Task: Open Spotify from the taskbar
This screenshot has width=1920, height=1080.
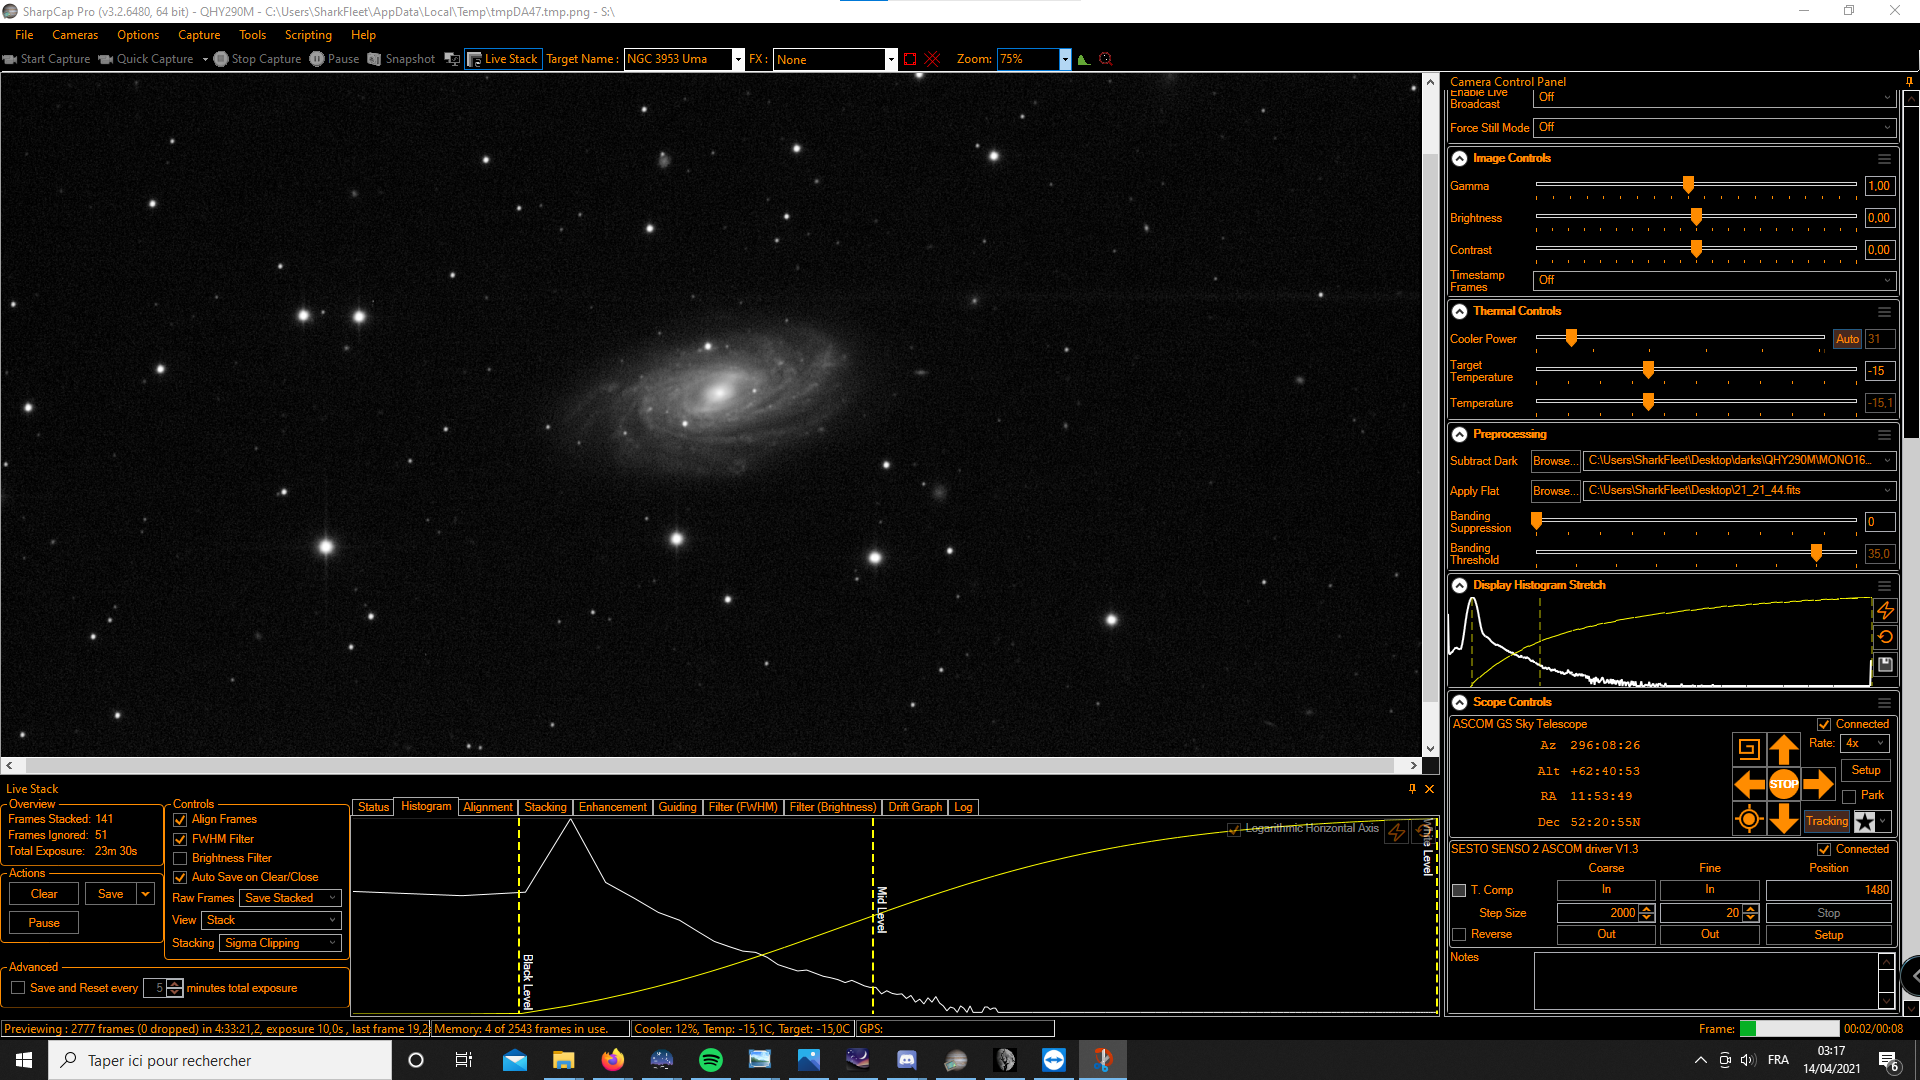Action: coord(711,1060)
